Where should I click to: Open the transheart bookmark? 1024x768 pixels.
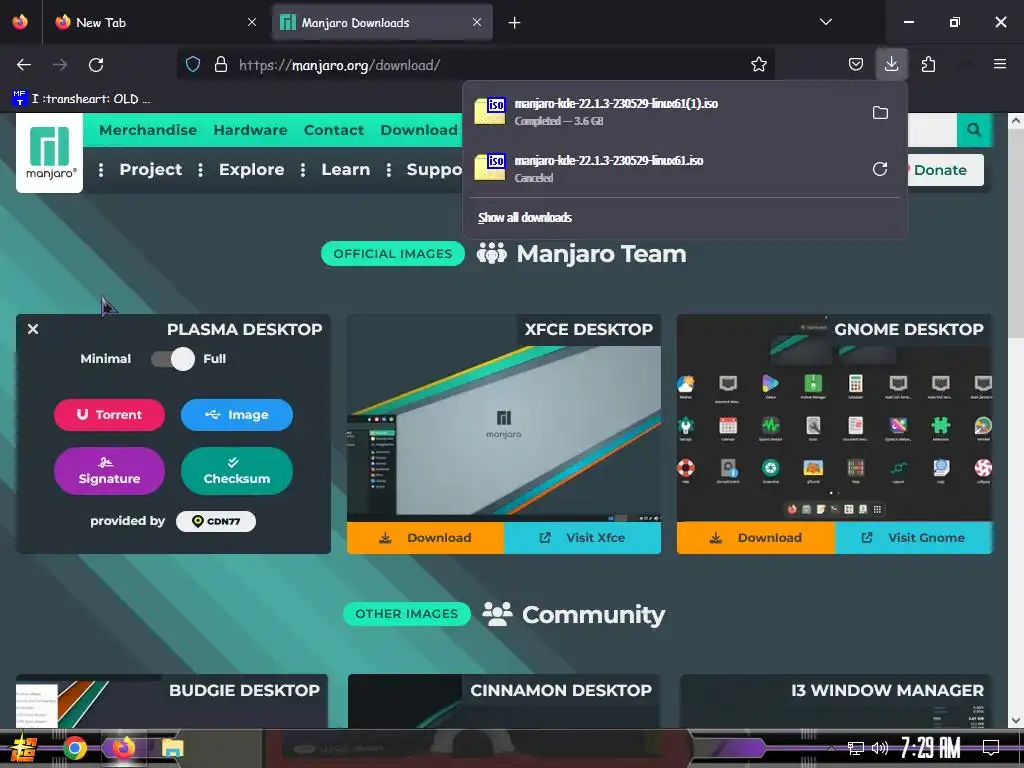pos(81,99)
